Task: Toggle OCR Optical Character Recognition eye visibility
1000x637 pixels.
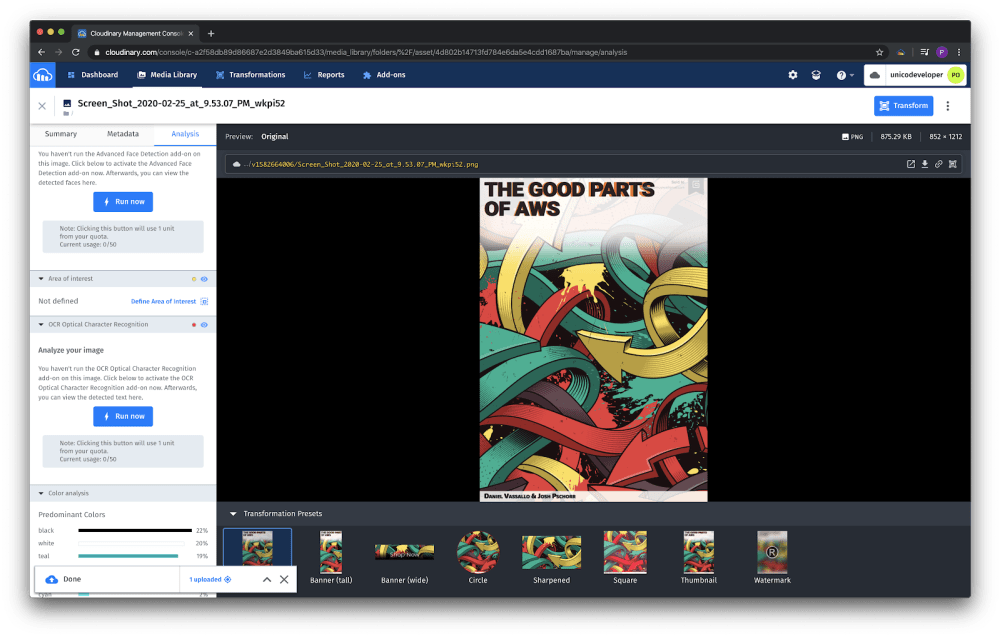Action: tap(204, 325)
